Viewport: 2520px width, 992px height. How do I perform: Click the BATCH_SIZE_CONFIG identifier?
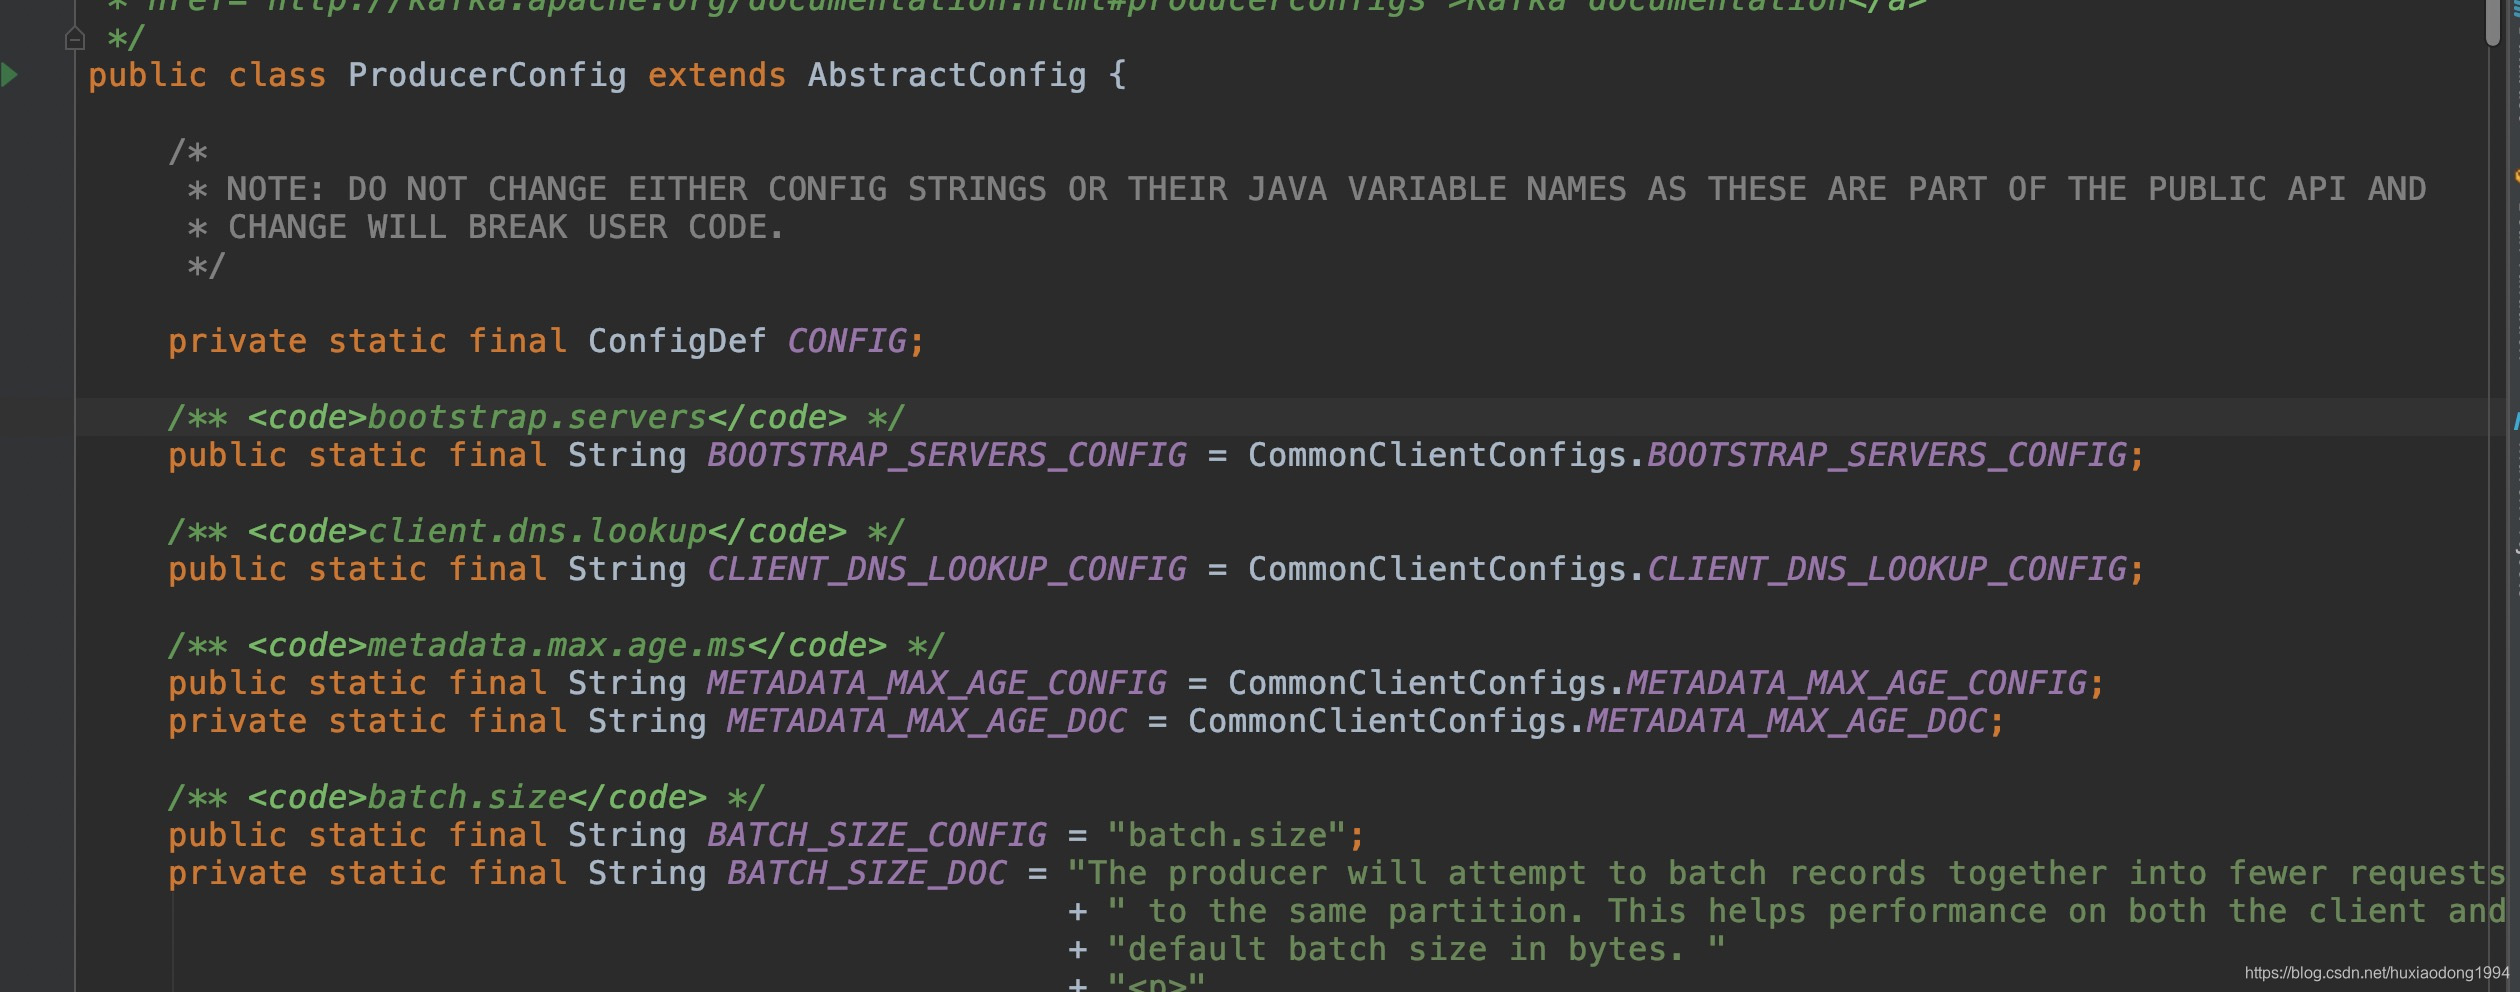click(x=877, y=835)
